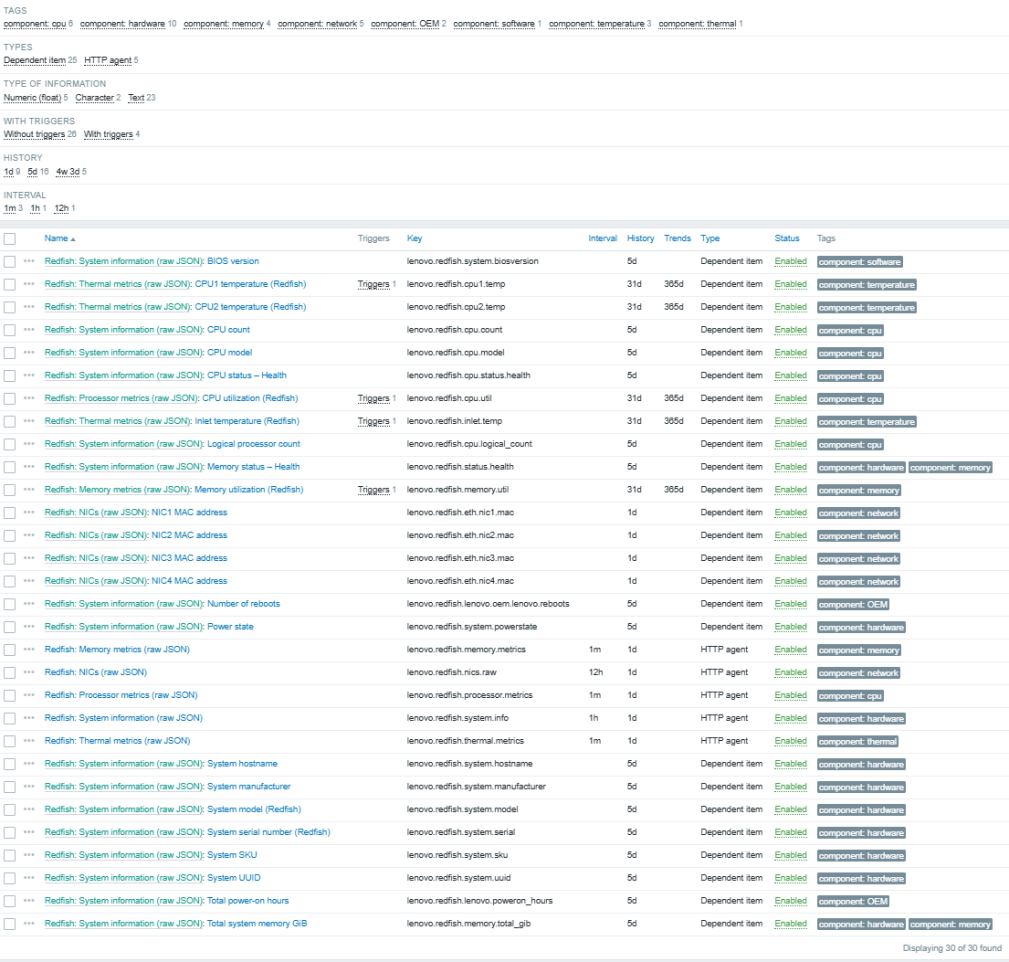Open the three-dot menu for System hostname row

(x=29, y=764)
